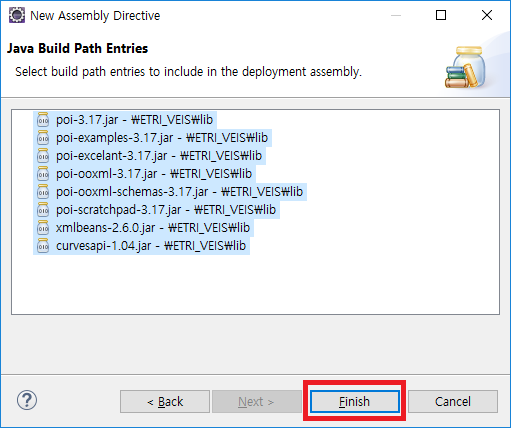Viewport: 522px width, 441px height.
Task: Click the jar icon beside curvesapi-1.04.jar
Action: click(43, 246)
